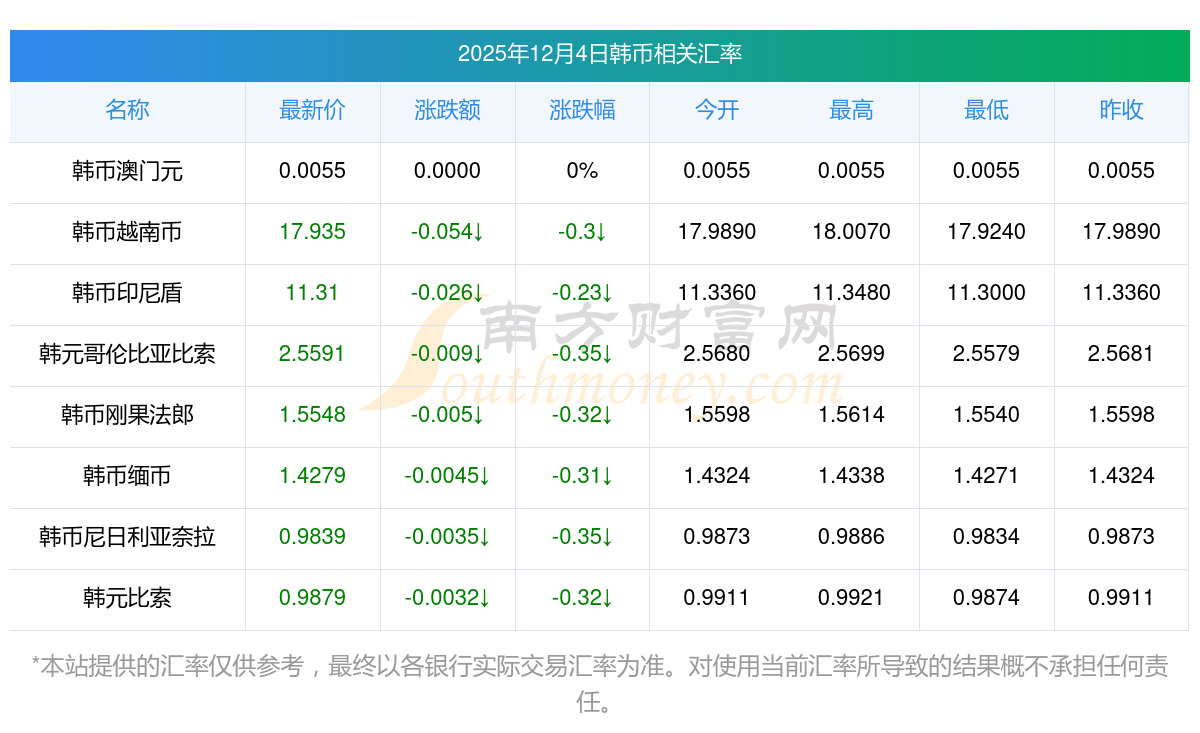The image size is (1200, 733).
Task: Click the 最高 column header
Action: [x=851, y=110]
